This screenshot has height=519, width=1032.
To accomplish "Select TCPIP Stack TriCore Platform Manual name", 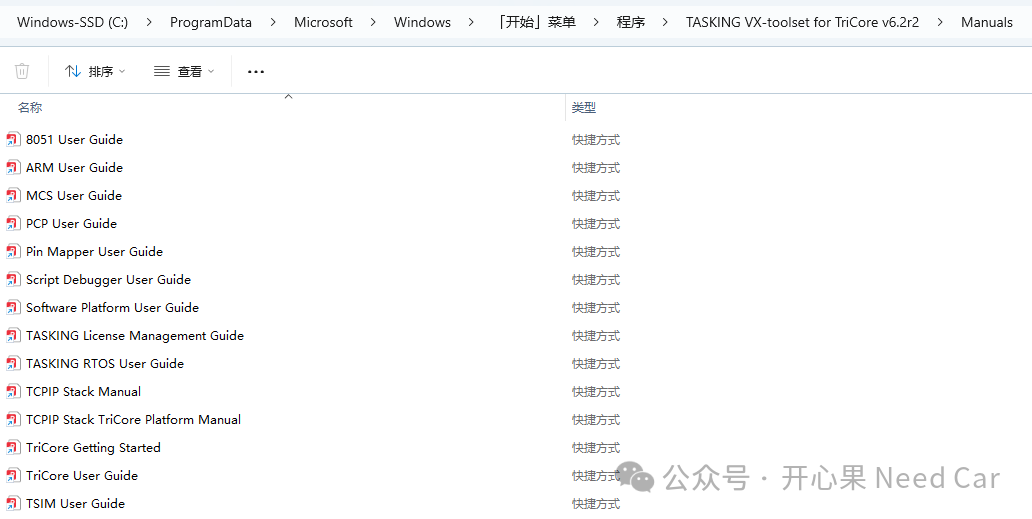I will pos(134,419).
